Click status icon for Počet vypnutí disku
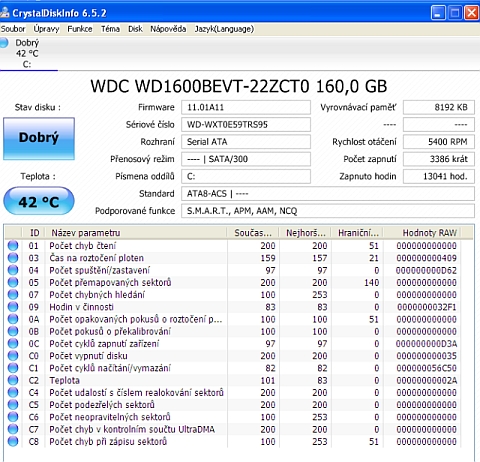This screenshot has height=462, width=480. coord(13,356)
